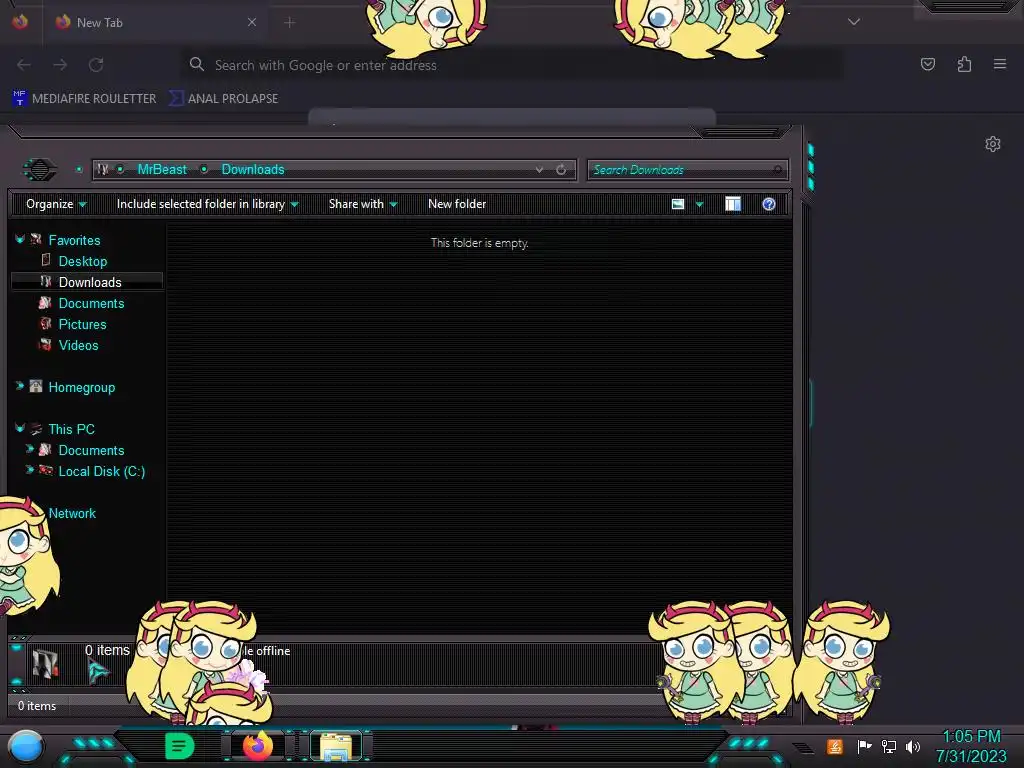1024x768 pixels.
Task: Click the 0 items status bar text
Action: click(x=37, y=706)
